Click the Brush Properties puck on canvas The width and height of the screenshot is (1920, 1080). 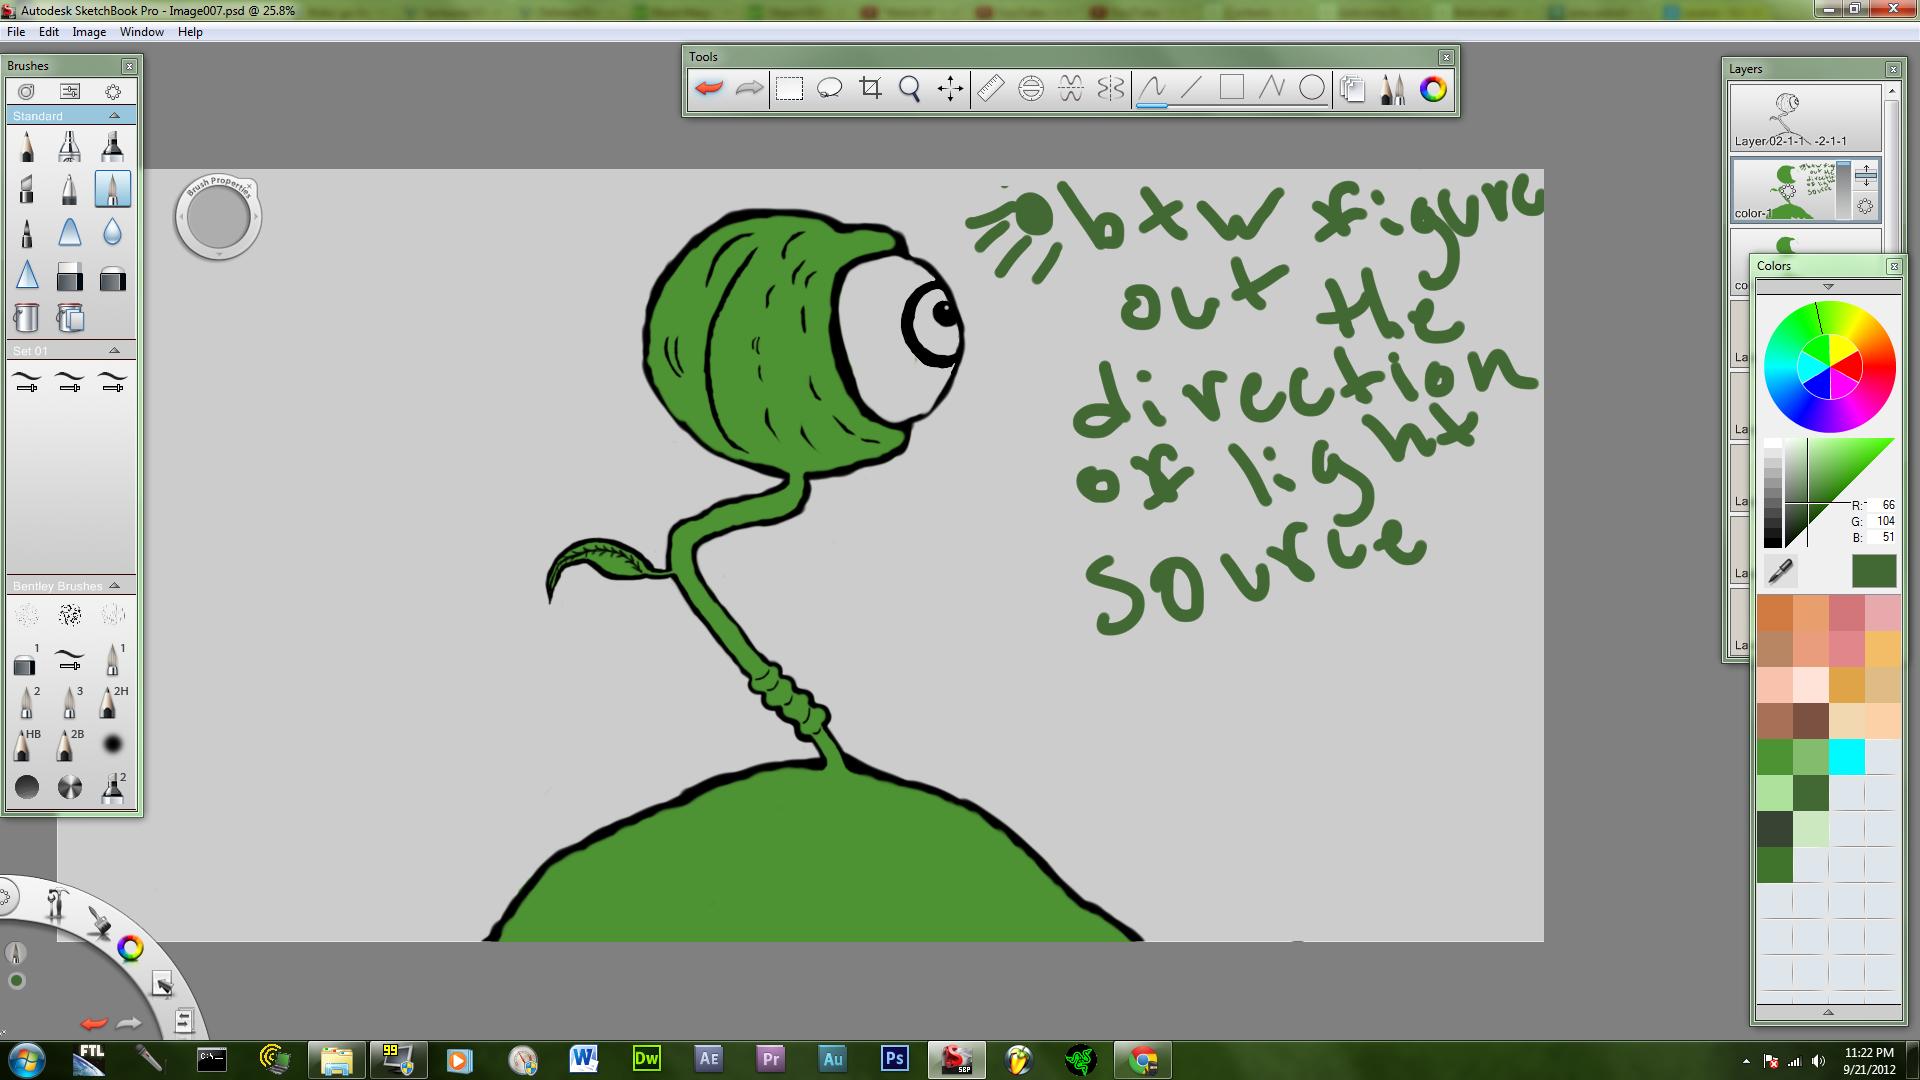pyautogui.click(x=218, y=217)
